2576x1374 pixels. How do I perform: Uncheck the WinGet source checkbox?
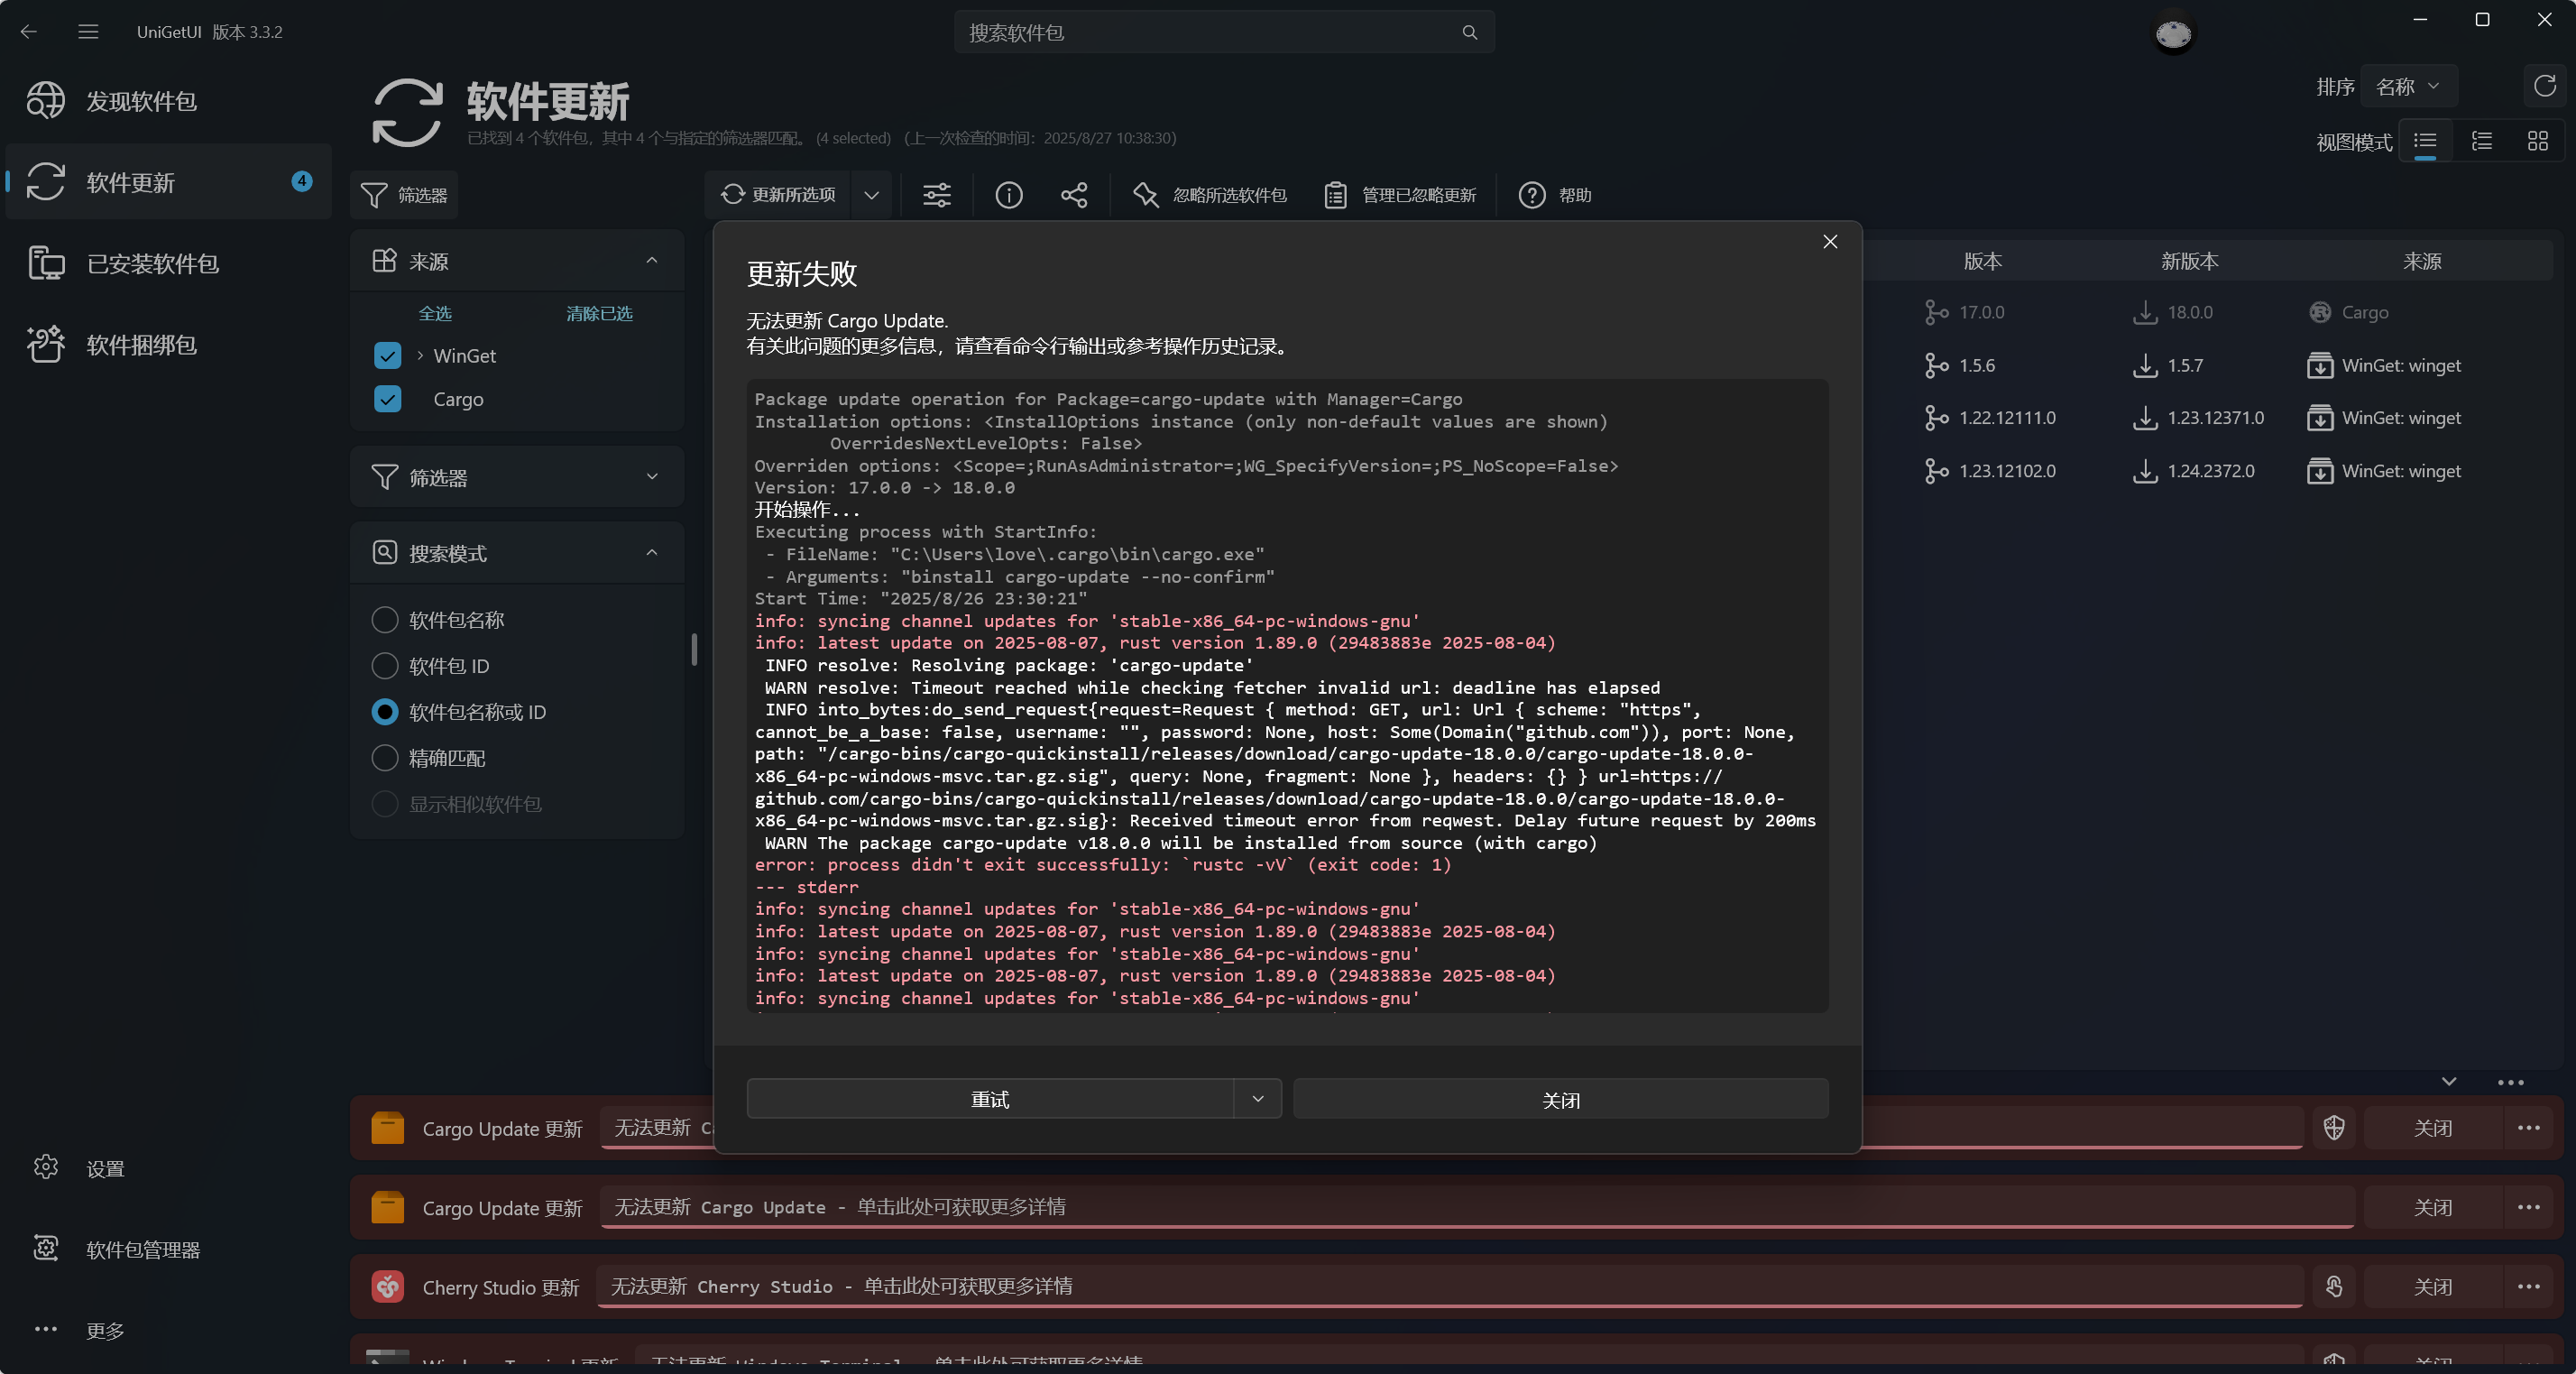[x=387, y=356]
